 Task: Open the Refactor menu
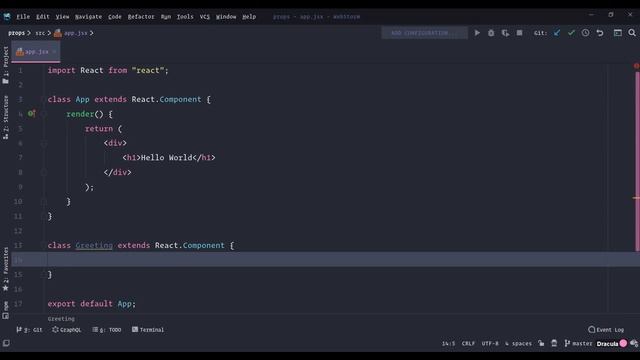coord(141,17)
